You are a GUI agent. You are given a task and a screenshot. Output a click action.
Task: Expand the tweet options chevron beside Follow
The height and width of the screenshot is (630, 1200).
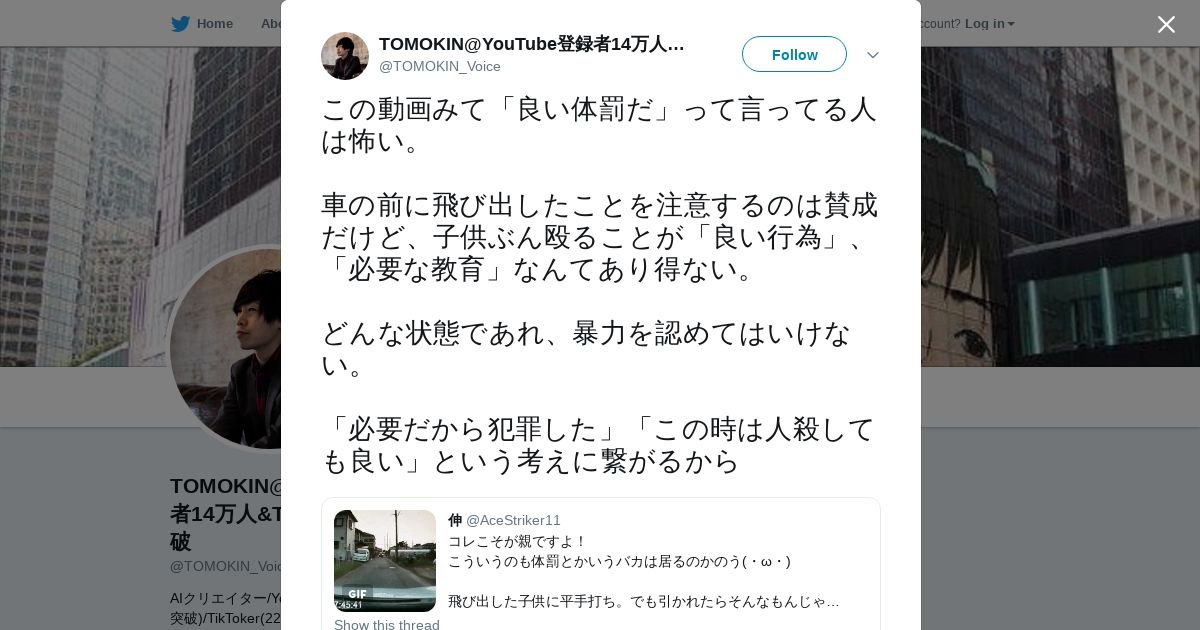point(872,55)
